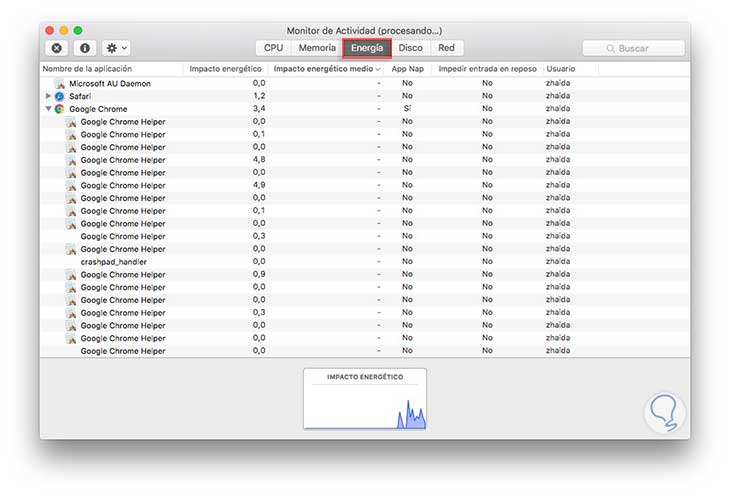730x496 pixels.
Task: Expand the Safari disclosure triangle
Action: tap(48, 96)
